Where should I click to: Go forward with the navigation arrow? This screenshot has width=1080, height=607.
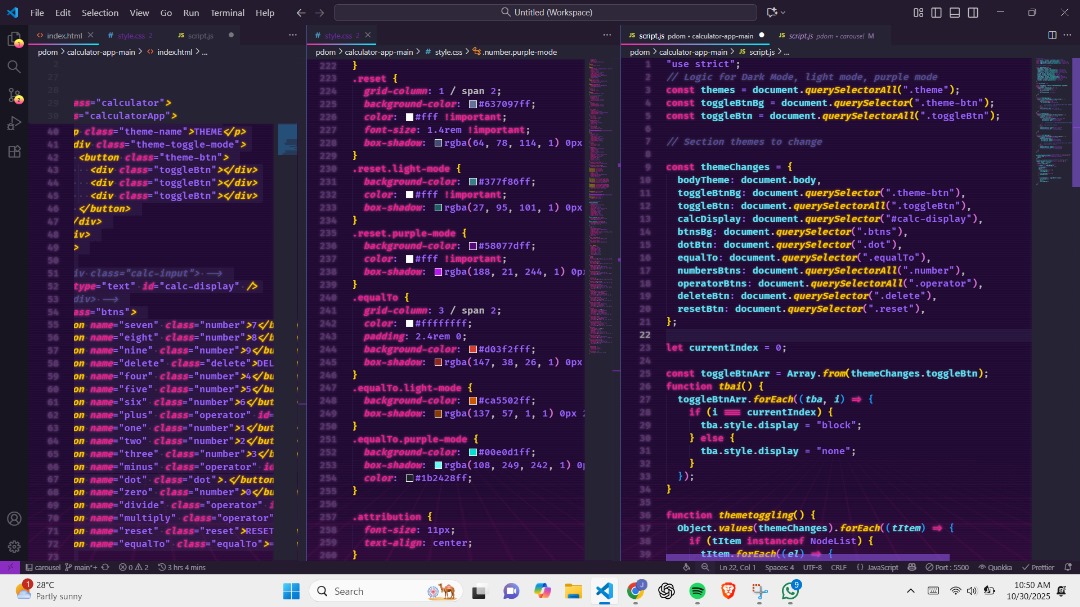tap(320, 12)
